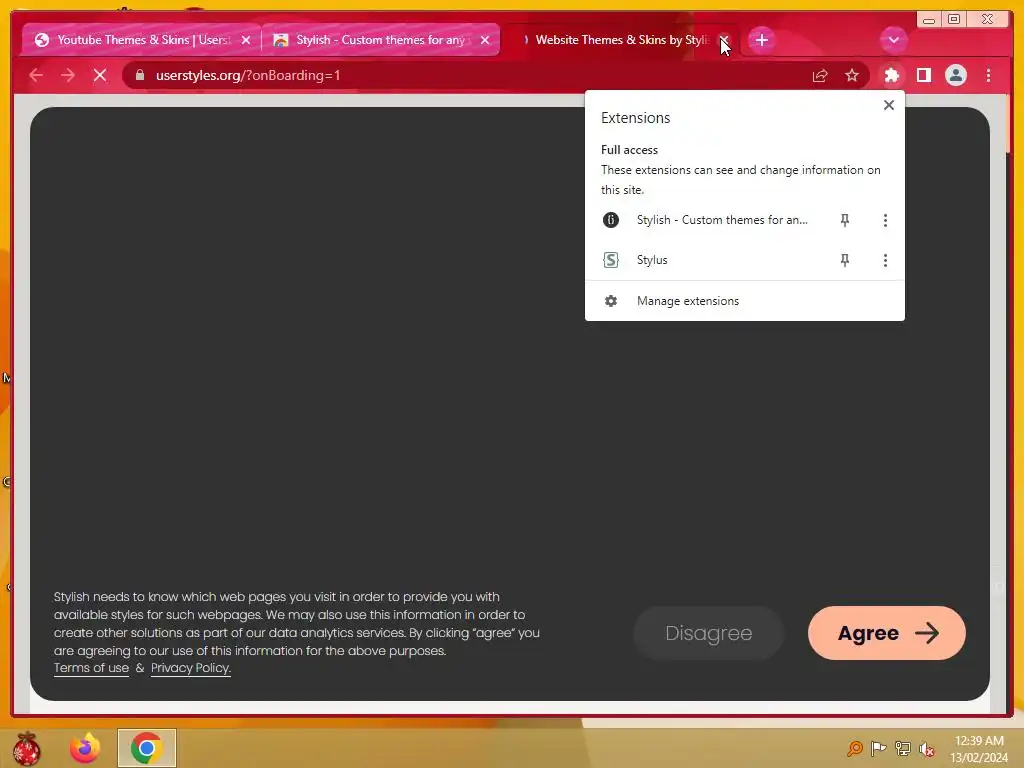Open Chrome's three-dot menu

pos(988,75)
